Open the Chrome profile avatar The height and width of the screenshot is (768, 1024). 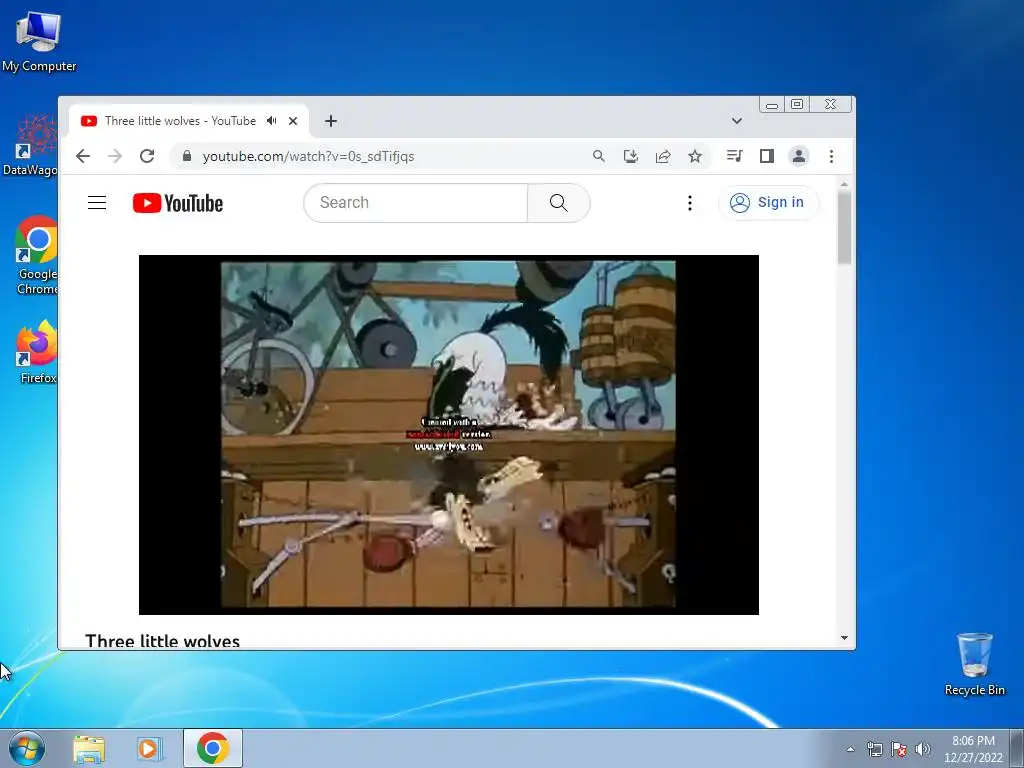799,156
